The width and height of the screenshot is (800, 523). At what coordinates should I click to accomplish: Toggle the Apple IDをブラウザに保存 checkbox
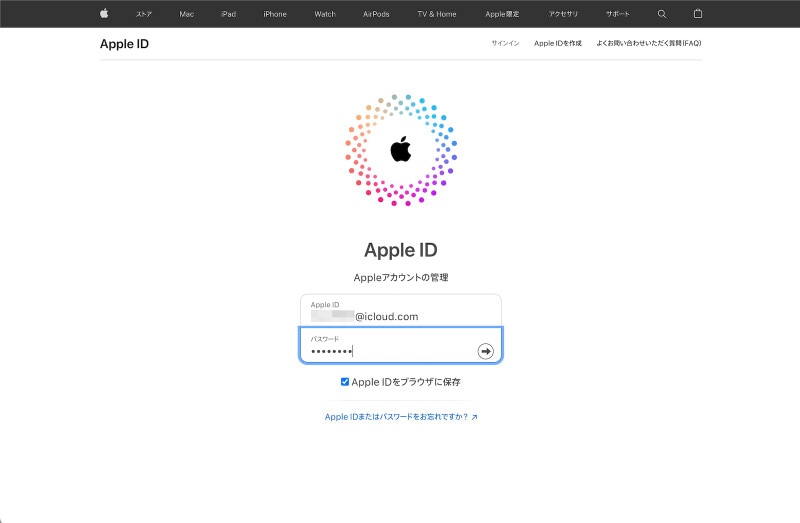coord(345,382)
